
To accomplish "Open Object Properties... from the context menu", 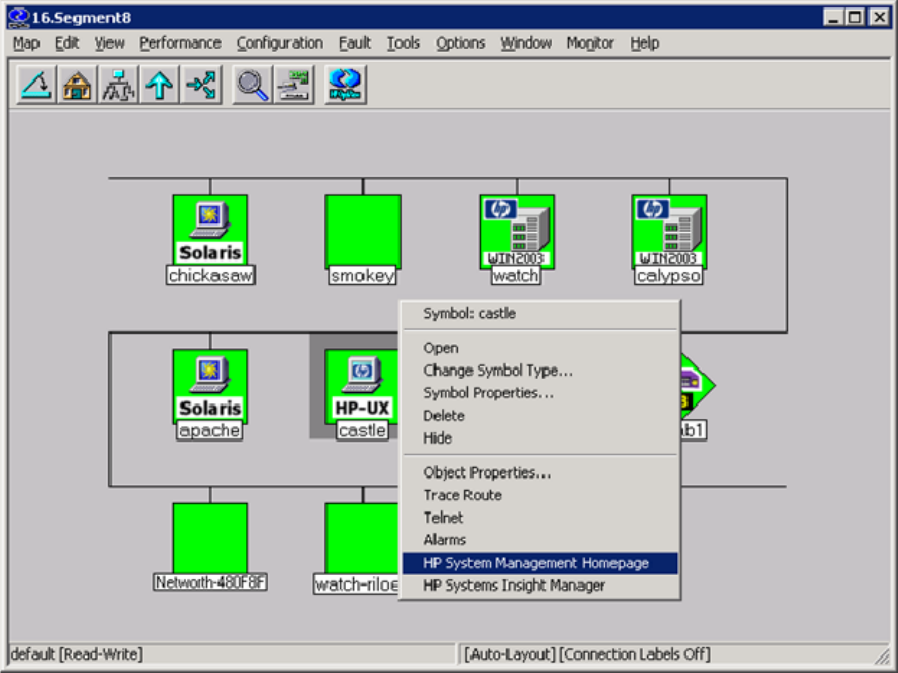I will [x=540, y=473].
